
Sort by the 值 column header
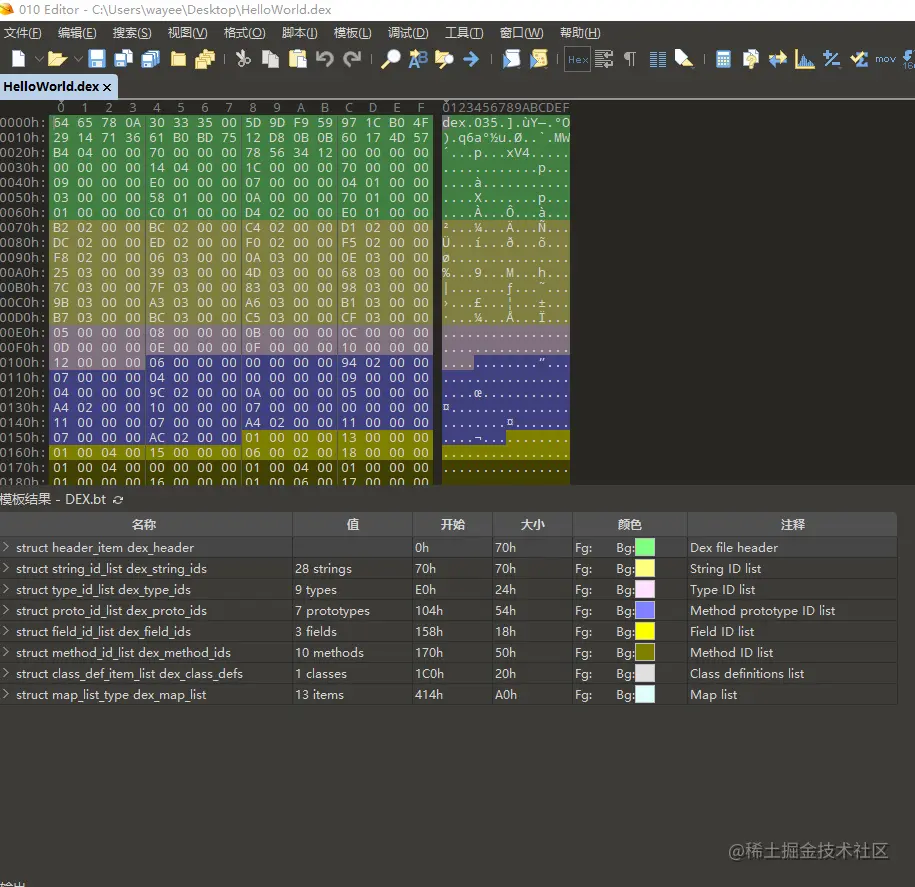click(x=352, y=524)
